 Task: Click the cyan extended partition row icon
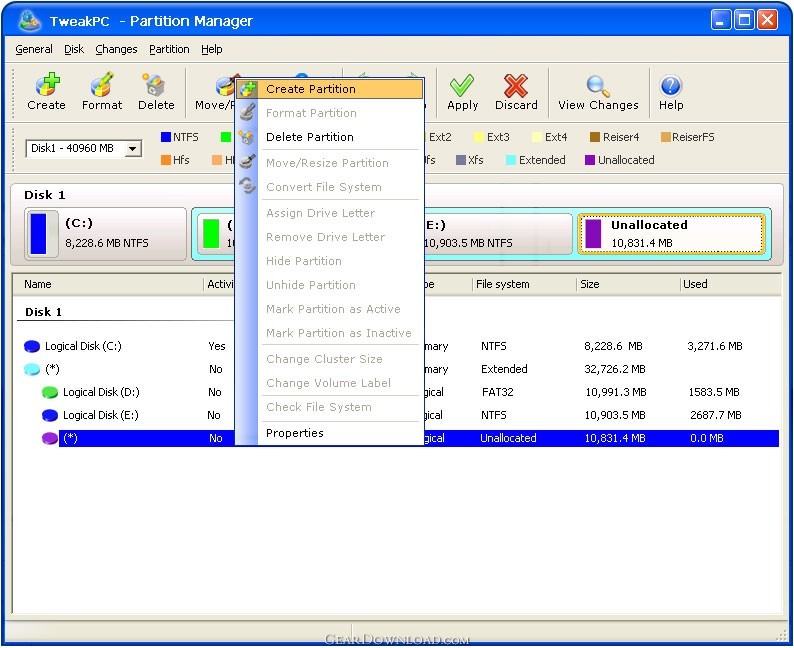pyautogui.click(x=32, y=369)
